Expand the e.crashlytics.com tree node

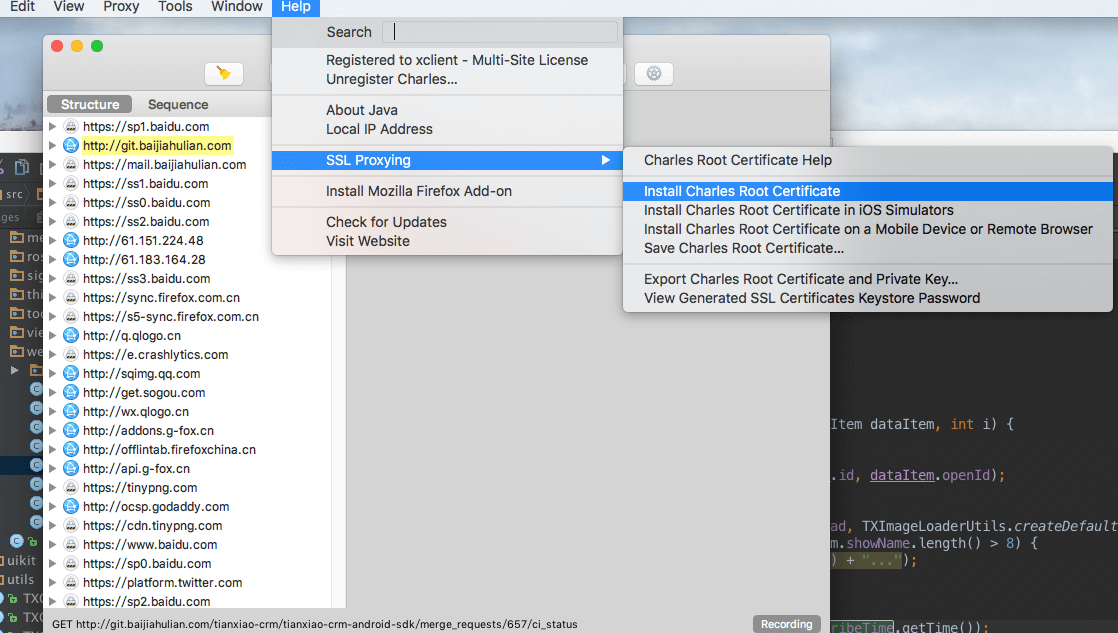52,354
